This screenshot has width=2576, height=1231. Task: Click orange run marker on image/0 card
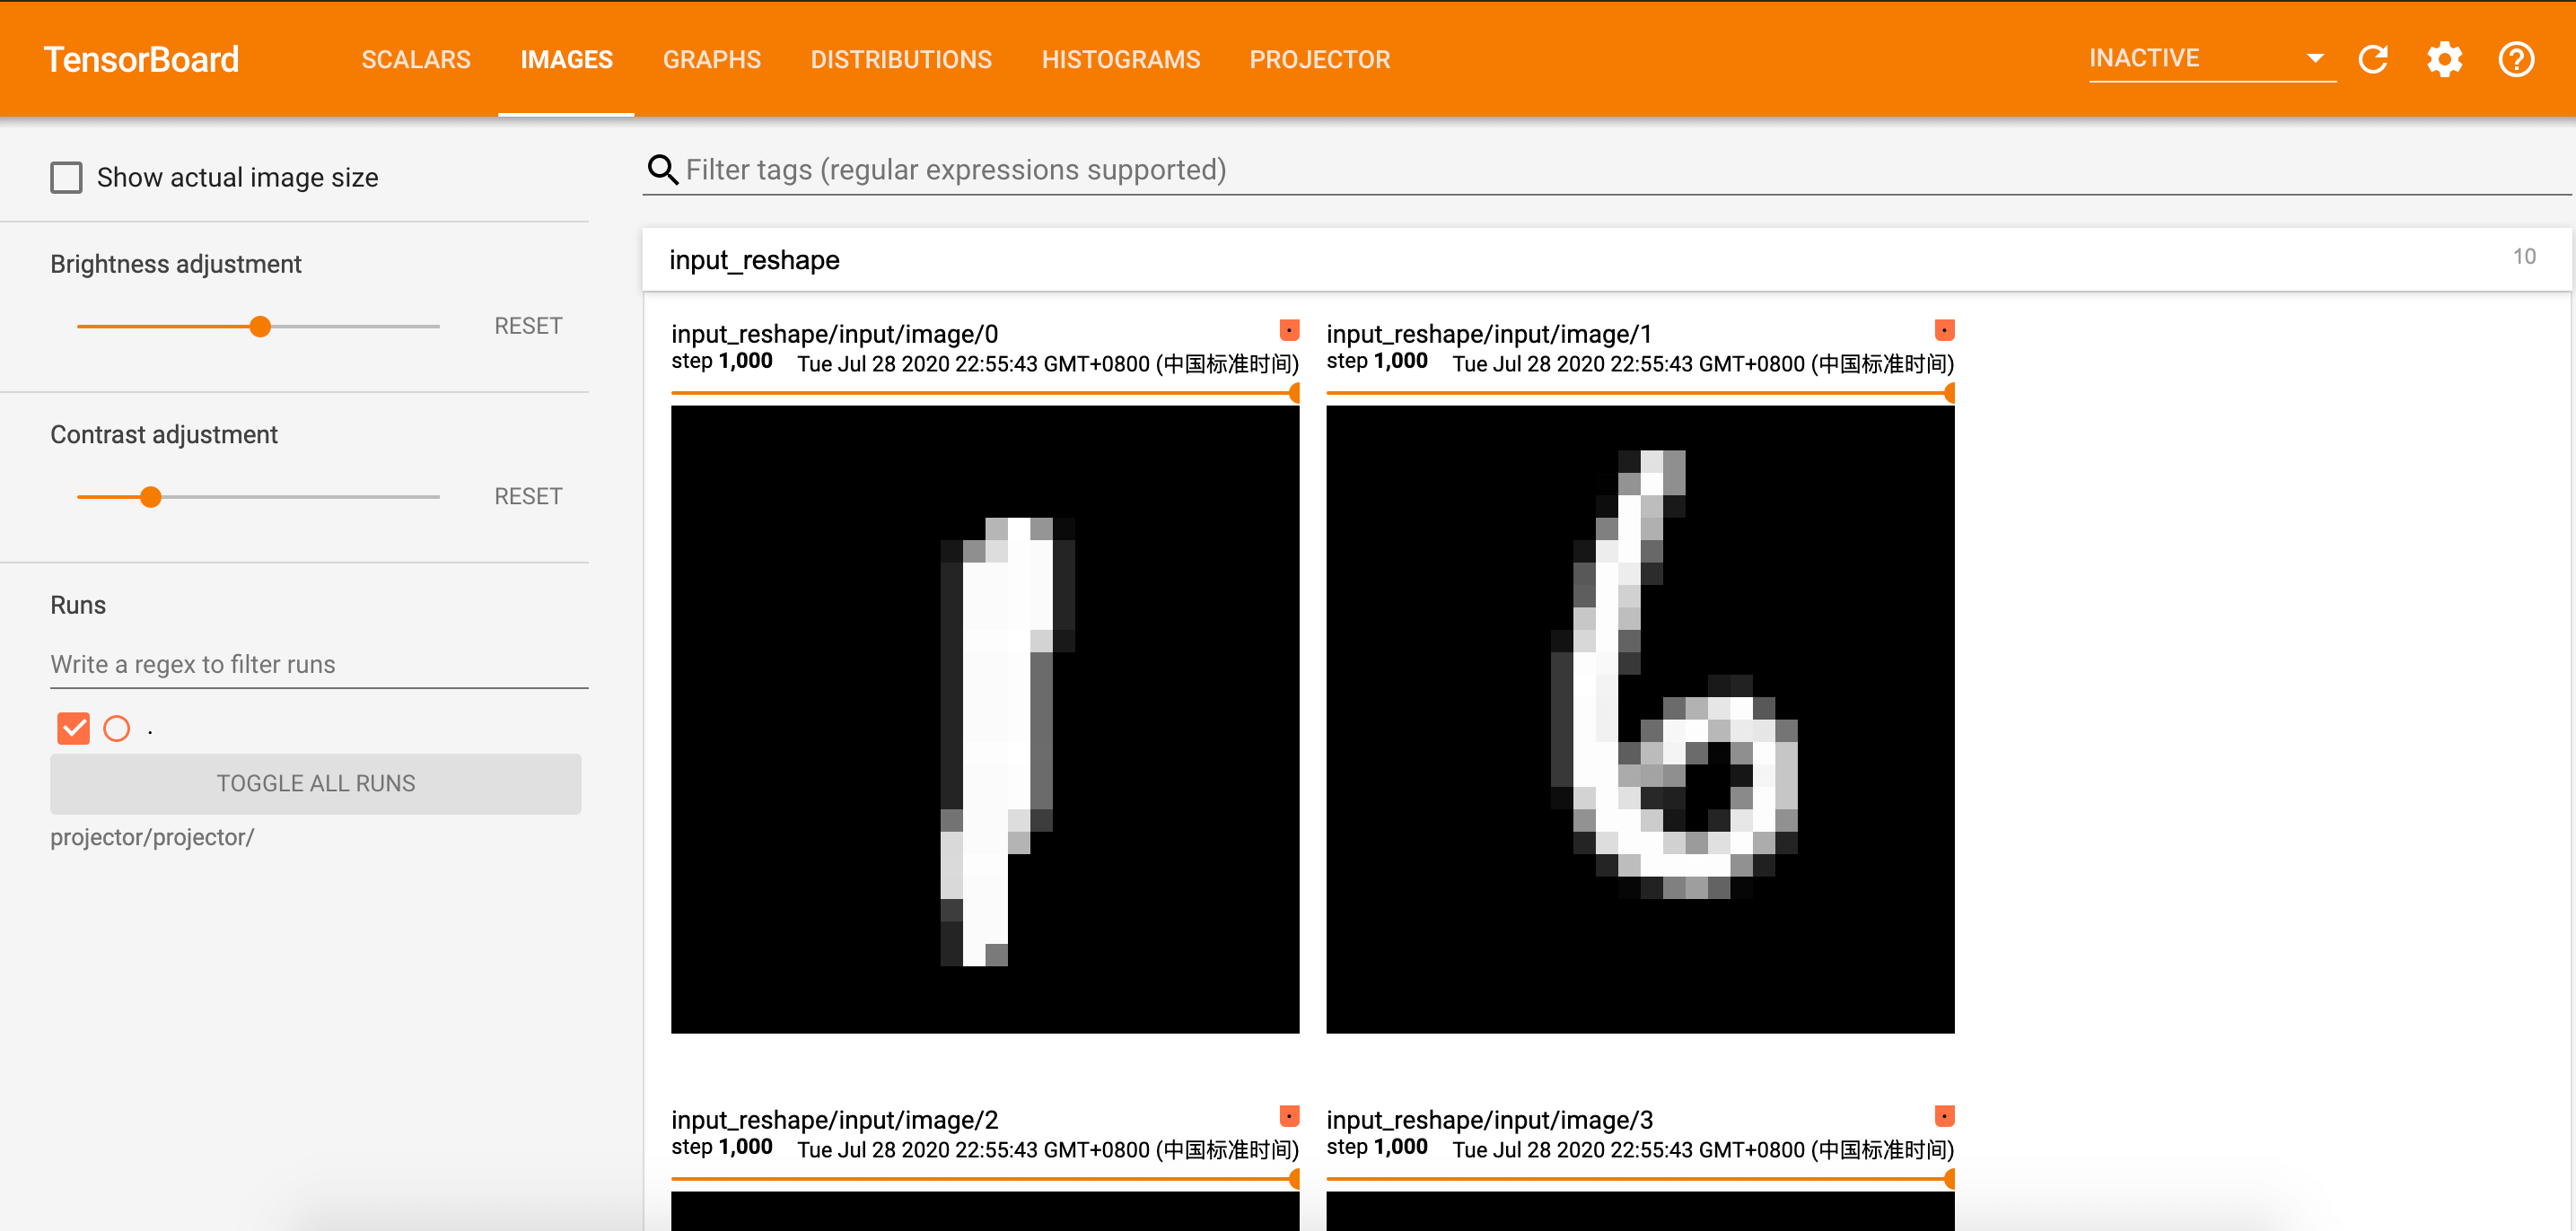pos(1289,330)
